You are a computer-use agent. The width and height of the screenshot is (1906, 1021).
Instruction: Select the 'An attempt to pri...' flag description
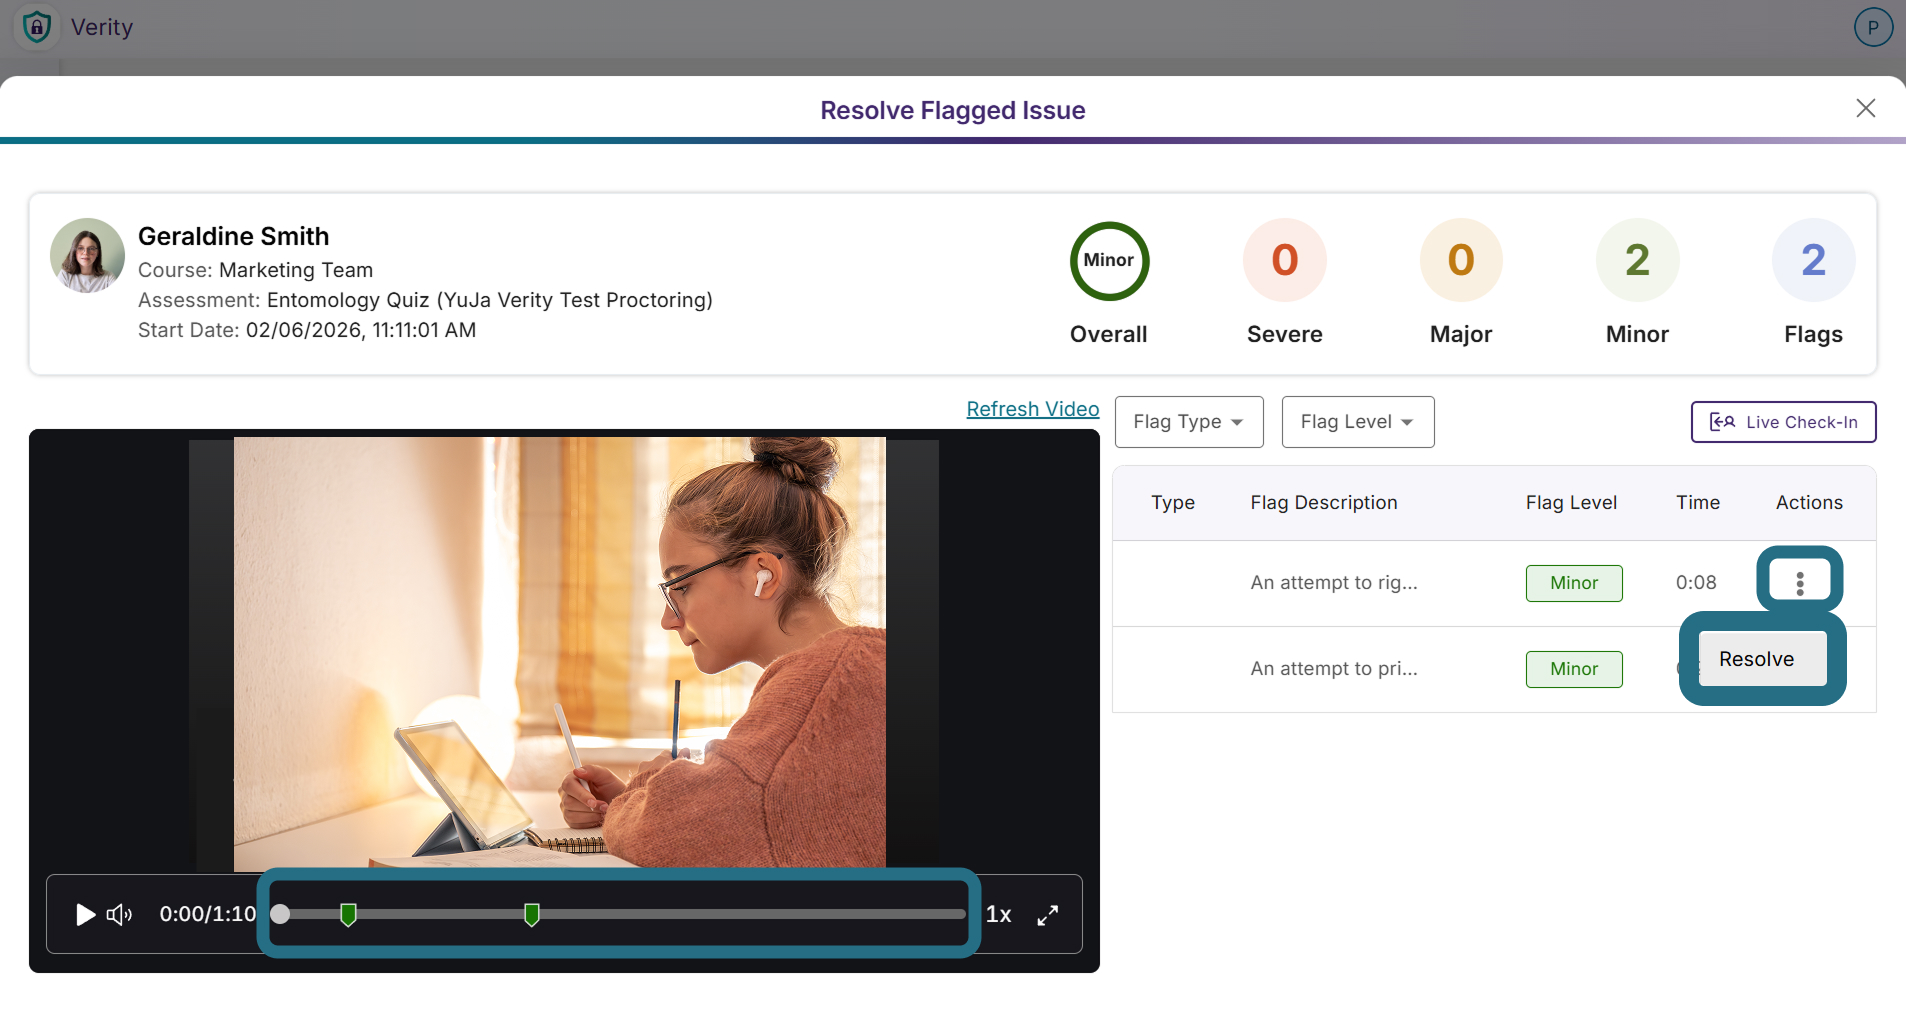click(1334, 669)
